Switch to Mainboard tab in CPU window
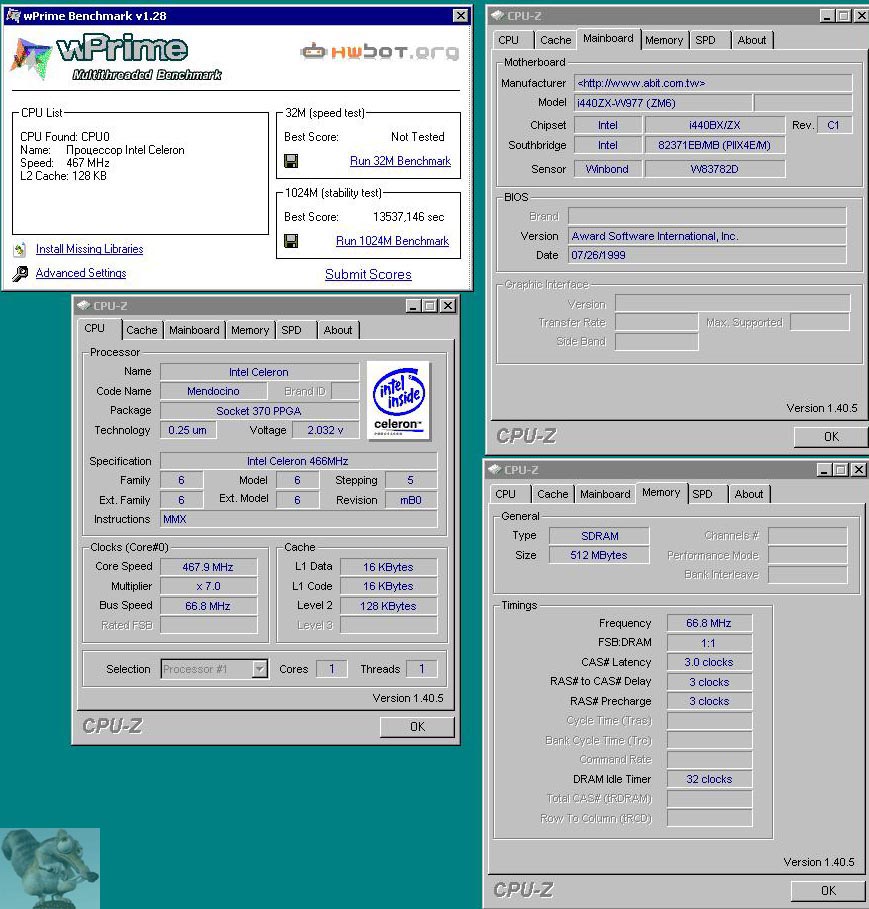Image resolution: width=869 pixels, height=909 pixels. (194, 330)
